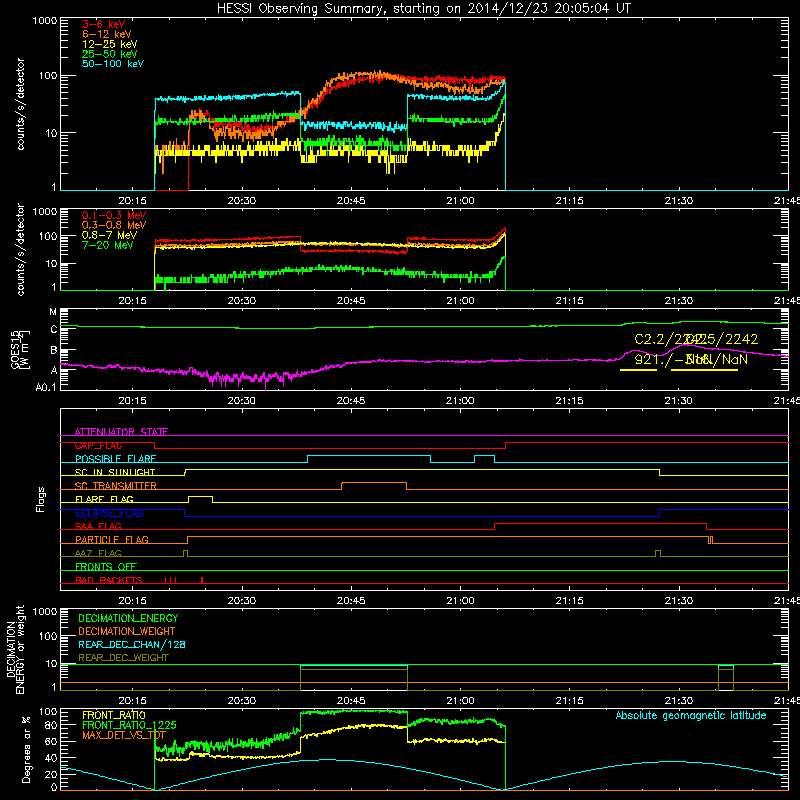The width and height of the screenshot is (800, 800).
Task: Select the ATTENUATOR_STATE flag label
Action: coord(121,432)
